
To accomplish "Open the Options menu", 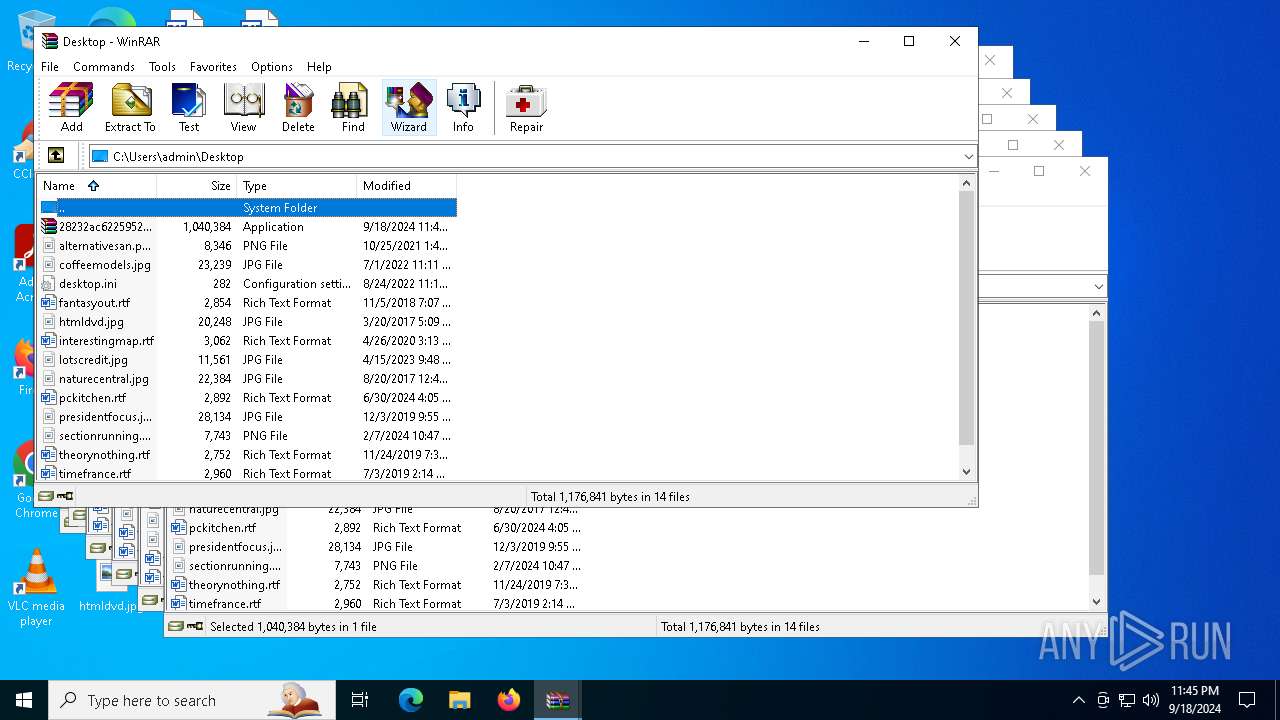I will [x=272, y=67].
